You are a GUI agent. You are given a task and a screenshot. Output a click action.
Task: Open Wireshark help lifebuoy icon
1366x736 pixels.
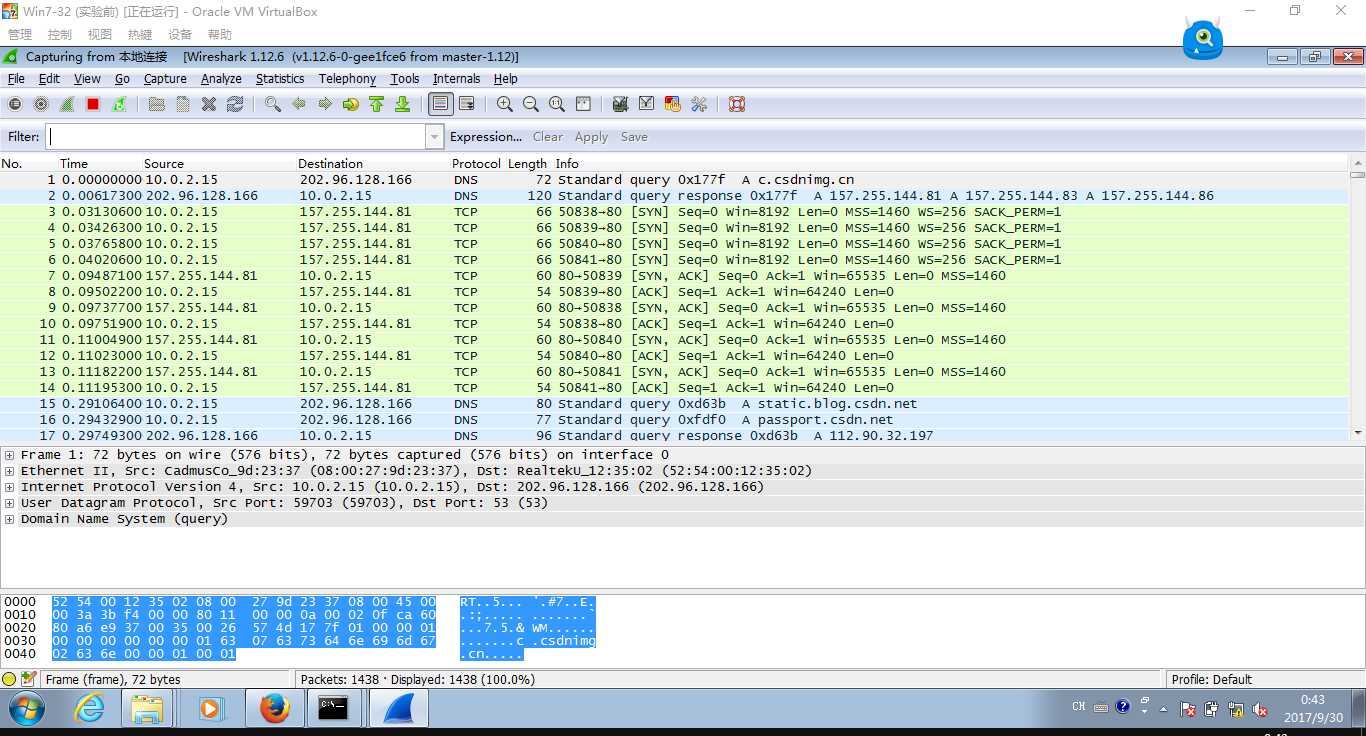(x=737, y=104)
